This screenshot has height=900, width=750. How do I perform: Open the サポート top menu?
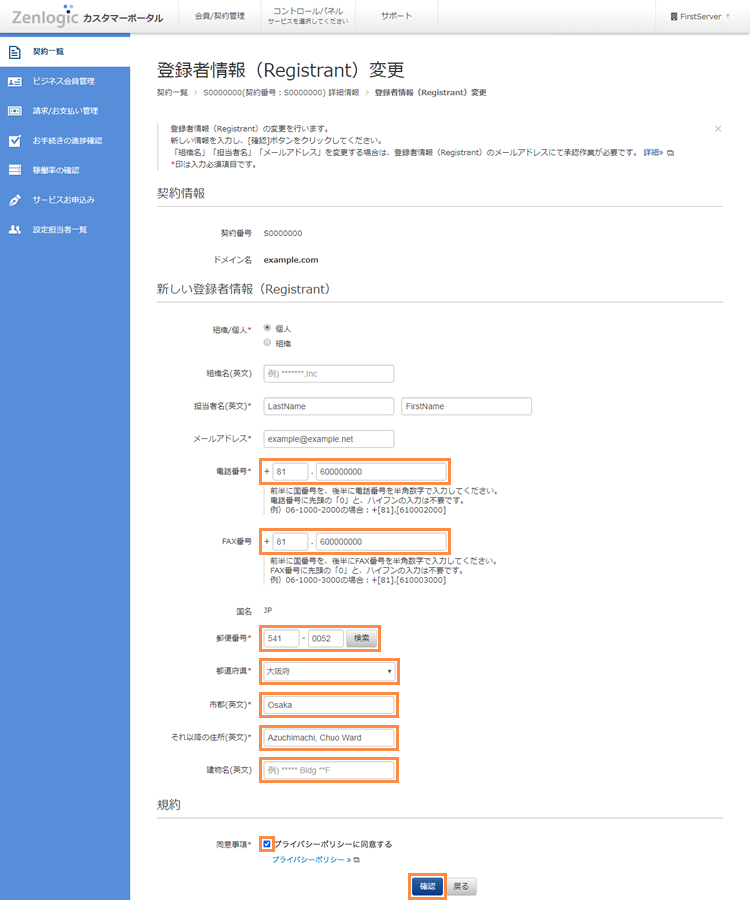coord(396,16)
